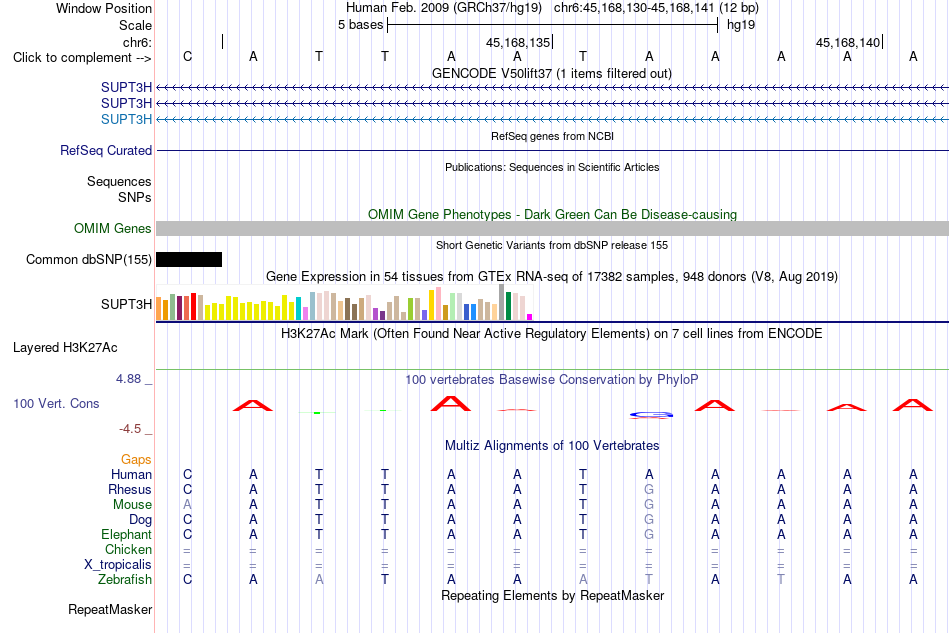This screenshot has width=950, height=633.
Task: Click the -4.5 PhyloP lower scale value
Action: pos(130,429)
